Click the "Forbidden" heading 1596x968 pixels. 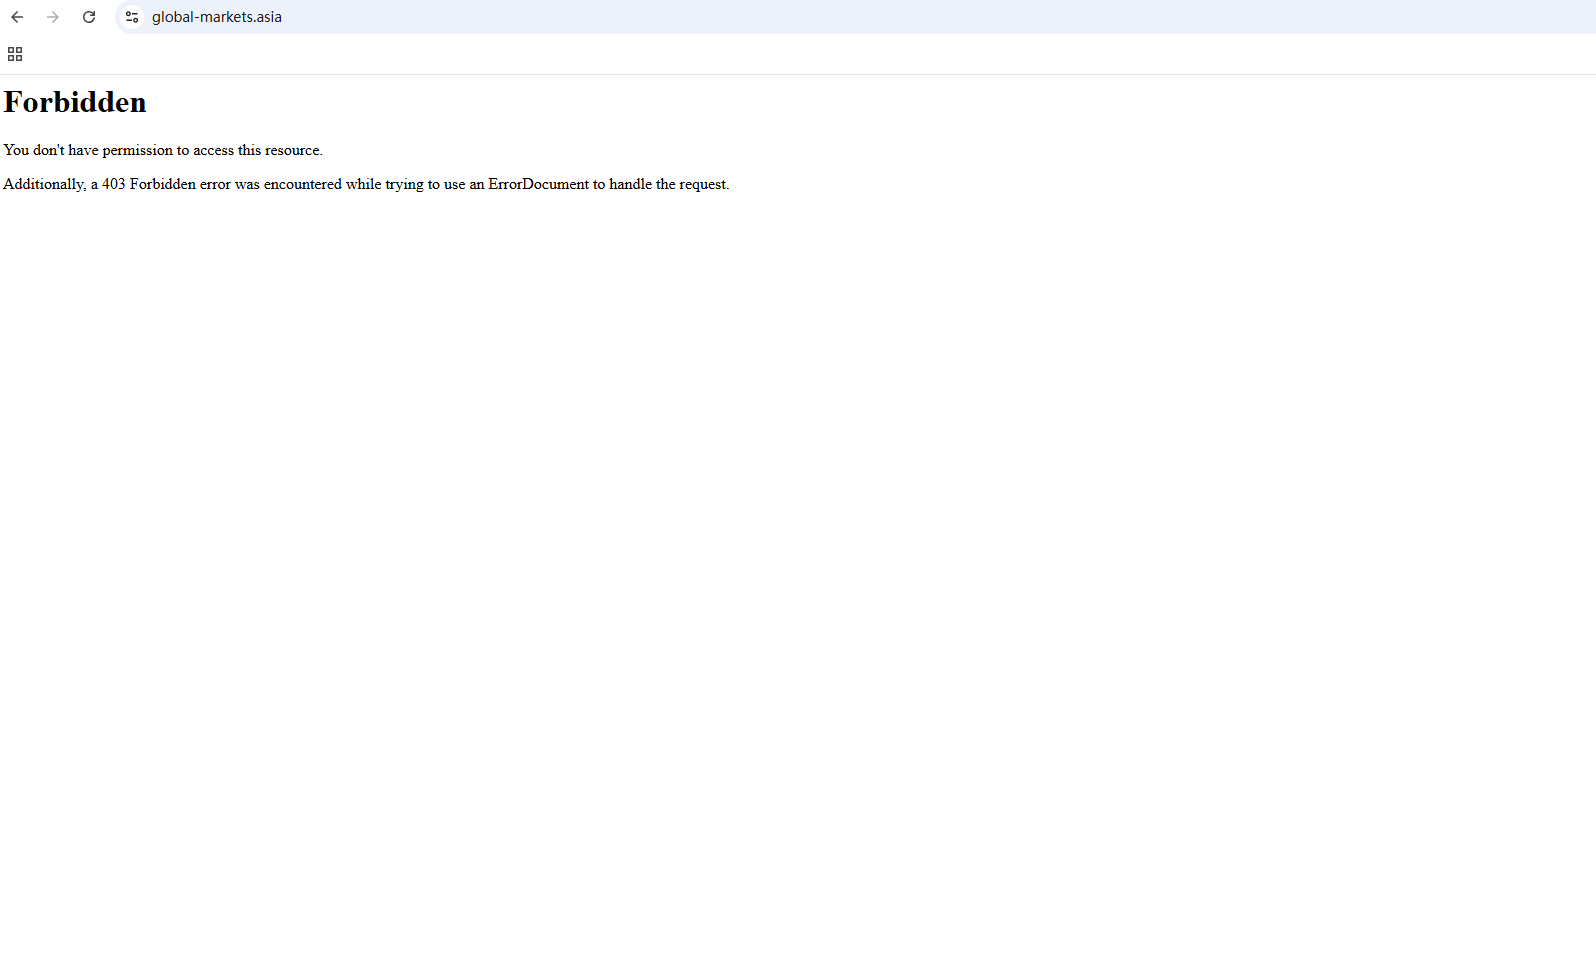click(x=75, y=102)
